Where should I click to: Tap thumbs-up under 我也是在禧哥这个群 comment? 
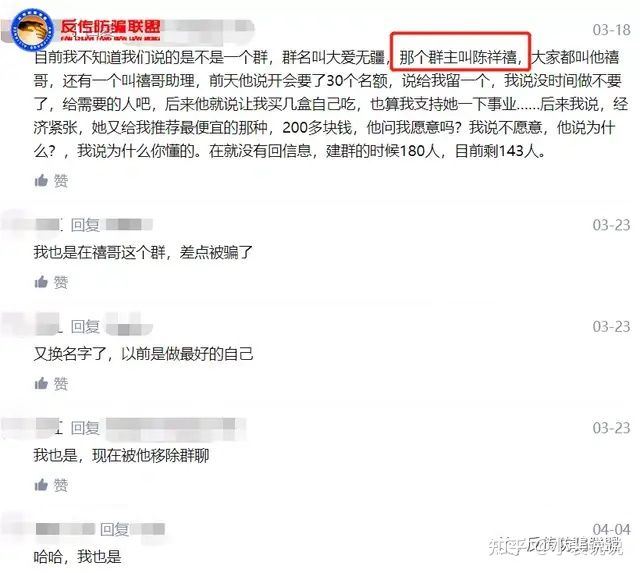coord(41,281)
